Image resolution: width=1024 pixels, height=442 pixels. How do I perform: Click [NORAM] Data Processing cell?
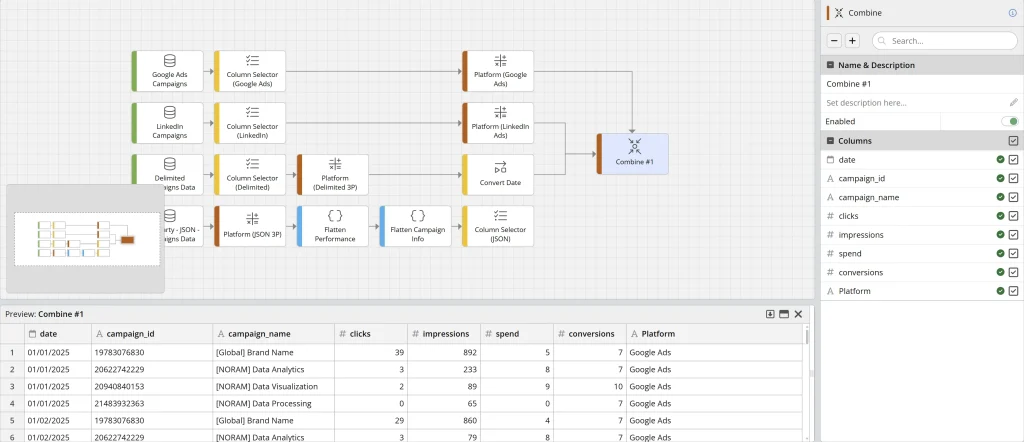click(x=274, y=403)
